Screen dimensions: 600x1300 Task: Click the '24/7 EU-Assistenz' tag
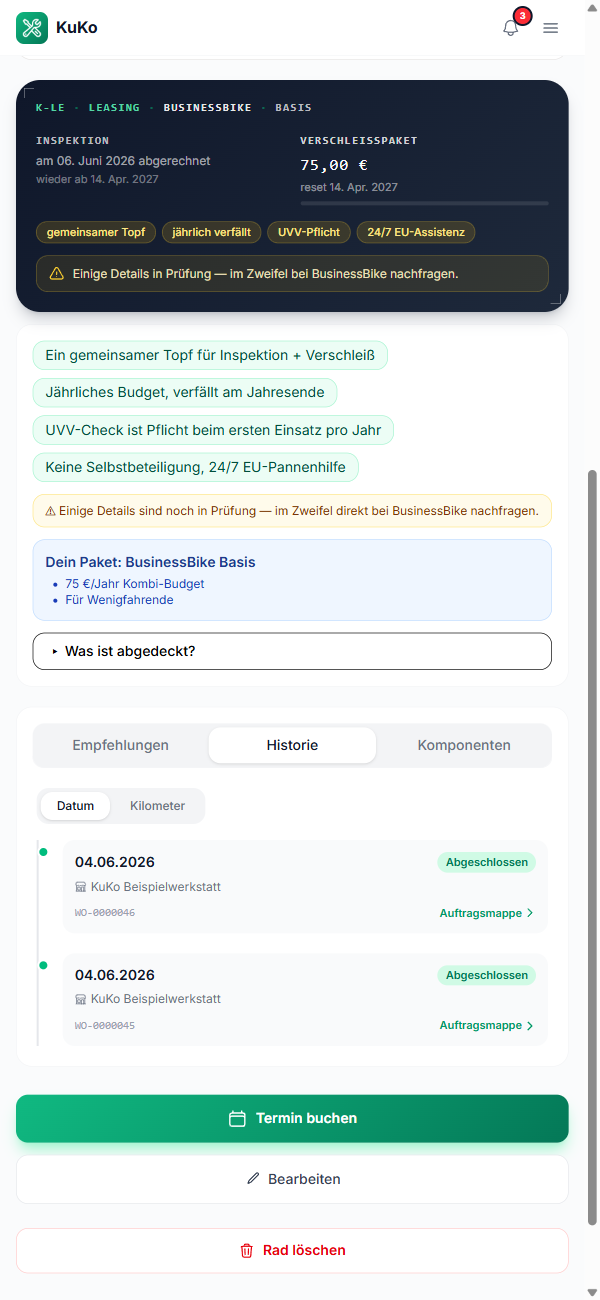(x=416, y=233)
